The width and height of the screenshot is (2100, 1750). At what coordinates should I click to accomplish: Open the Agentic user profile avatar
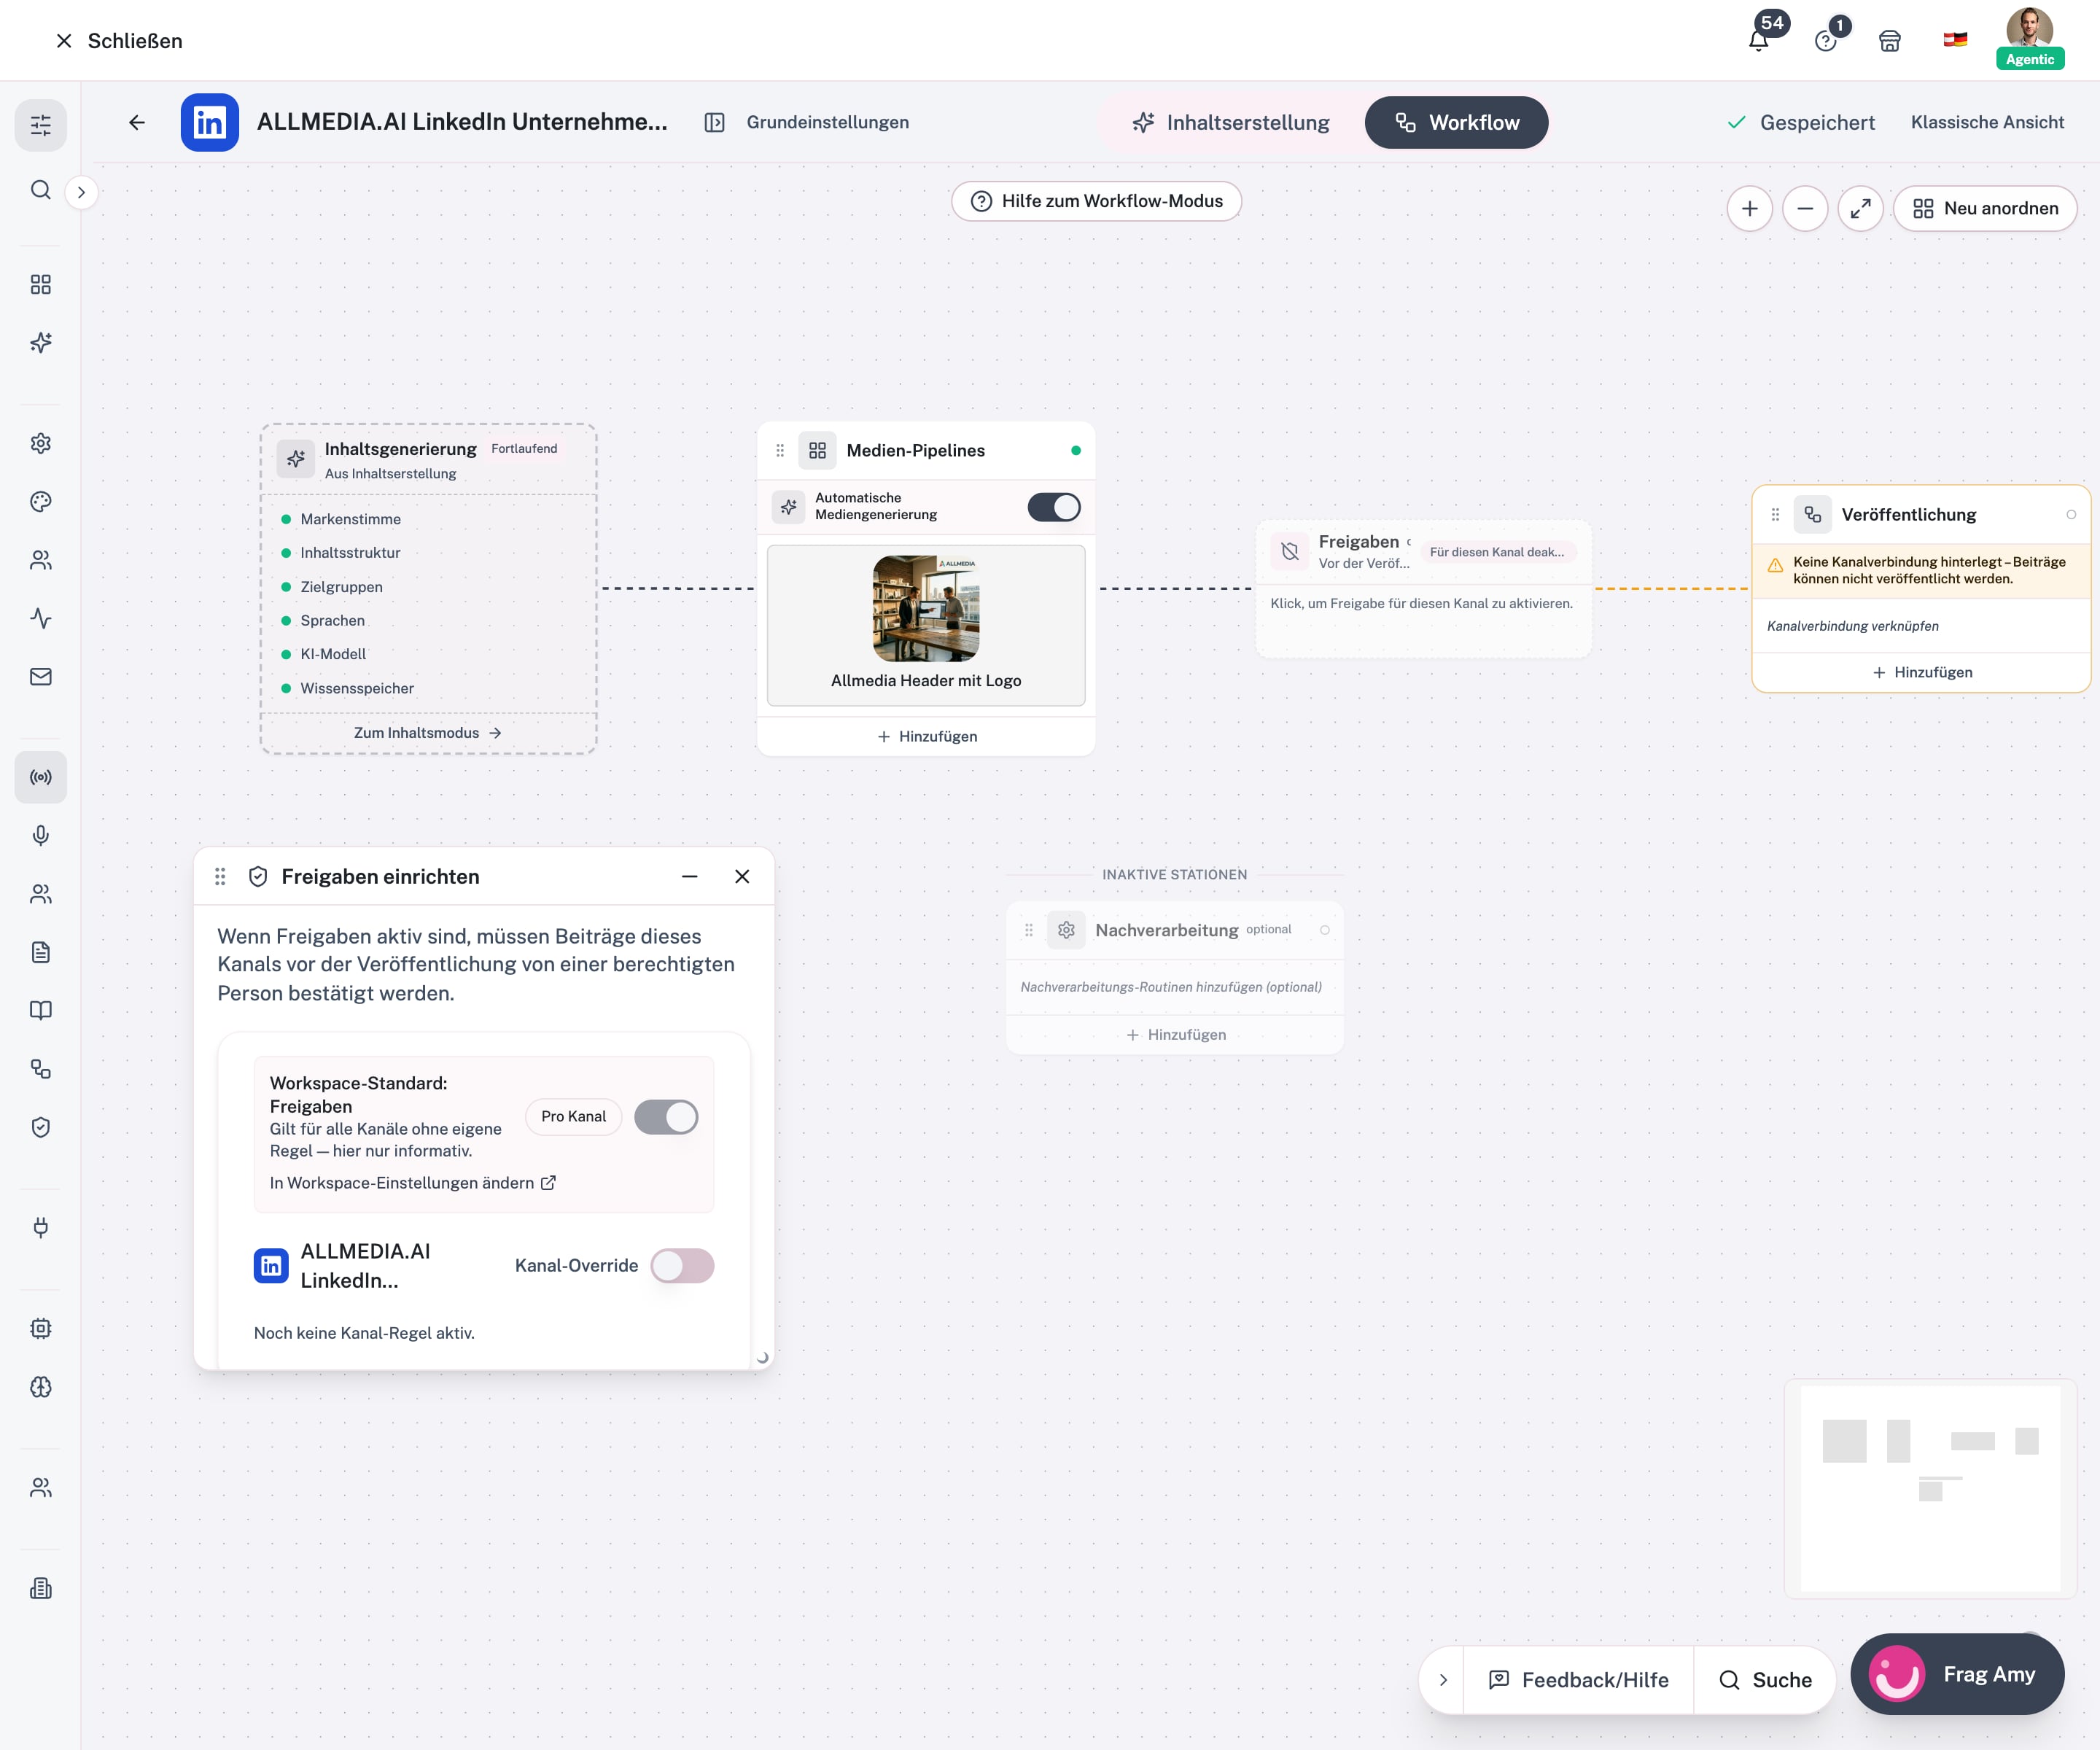tap(2029, 38)
